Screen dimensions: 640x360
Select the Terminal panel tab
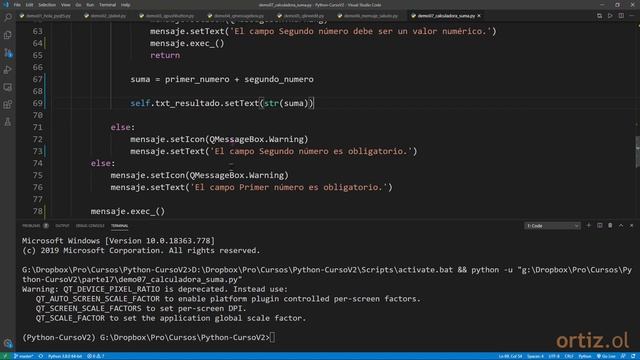pyautogui.click(x=119, y=226)
